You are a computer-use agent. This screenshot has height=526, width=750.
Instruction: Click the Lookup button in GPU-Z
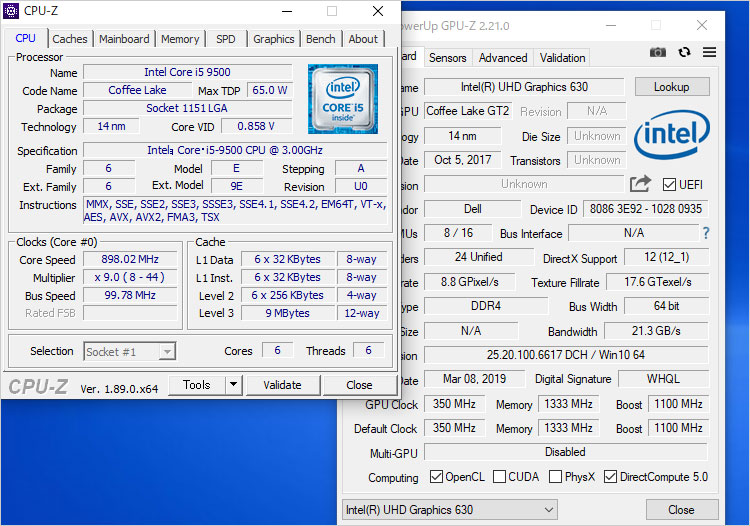[x=672, y=87]
